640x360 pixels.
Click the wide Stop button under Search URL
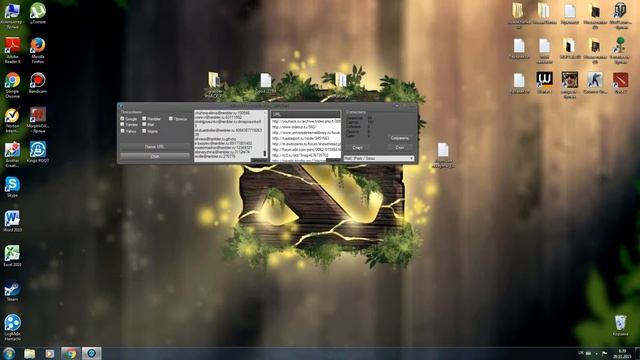tap(155, 156)
